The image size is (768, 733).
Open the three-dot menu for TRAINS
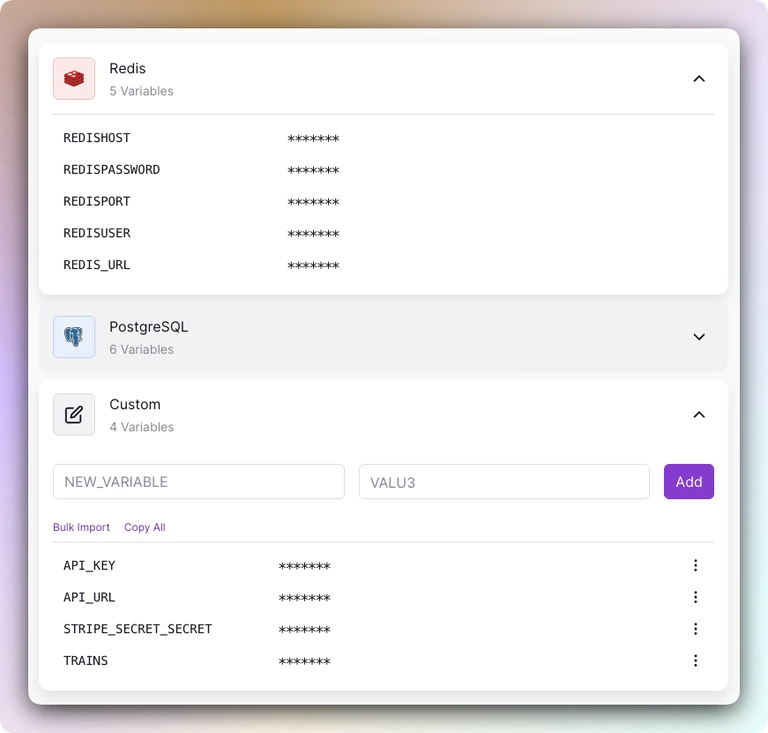(695, 661)
